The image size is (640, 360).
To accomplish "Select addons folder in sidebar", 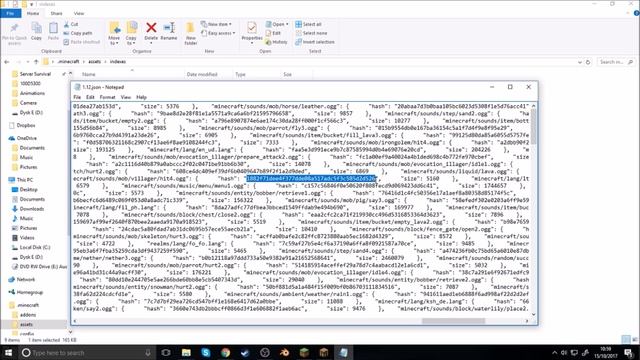I will coord(28,315).
